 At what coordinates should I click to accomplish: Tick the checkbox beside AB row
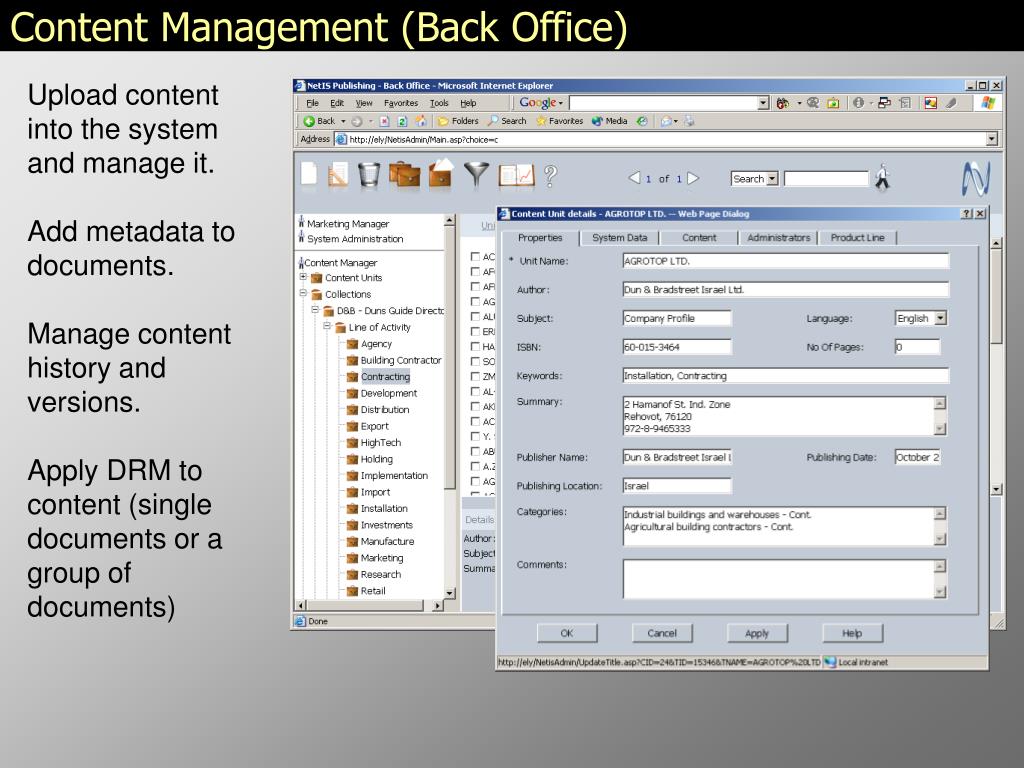tap(475, 451)
